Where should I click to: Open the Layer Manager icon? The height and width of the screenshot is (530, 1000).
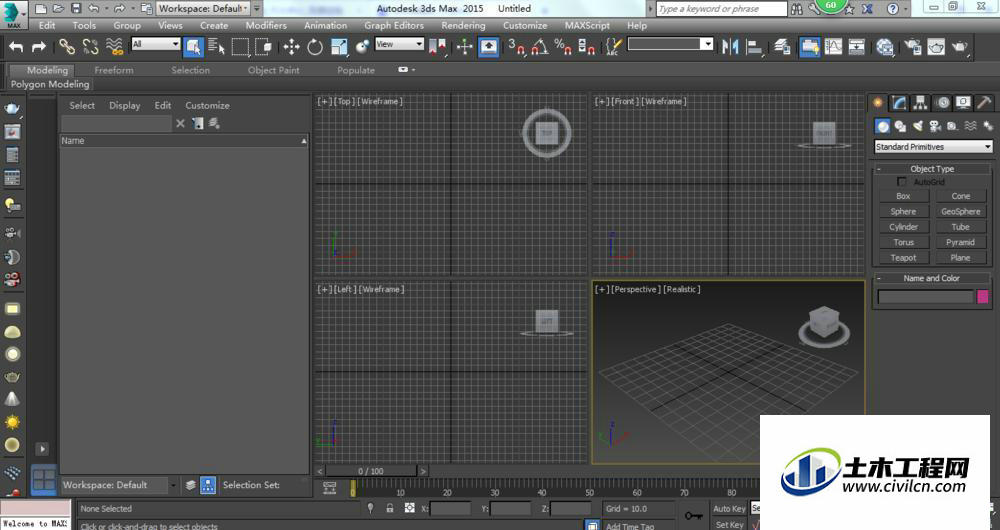click(x=782, y=47)
